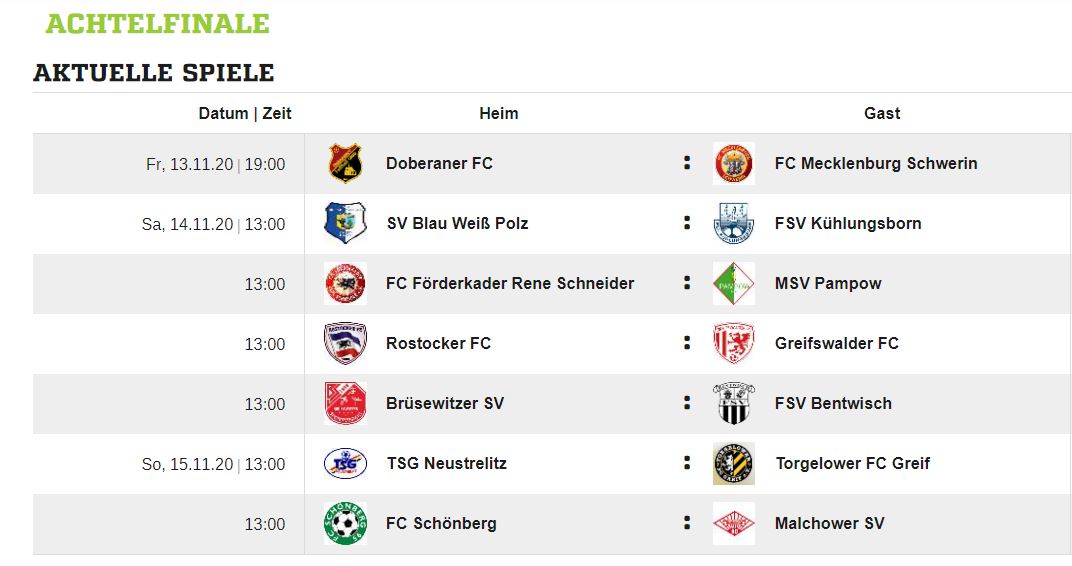The image size is (1072, 566).
Task: Click the FC Schönberg football logo
Action: point(346,523)
